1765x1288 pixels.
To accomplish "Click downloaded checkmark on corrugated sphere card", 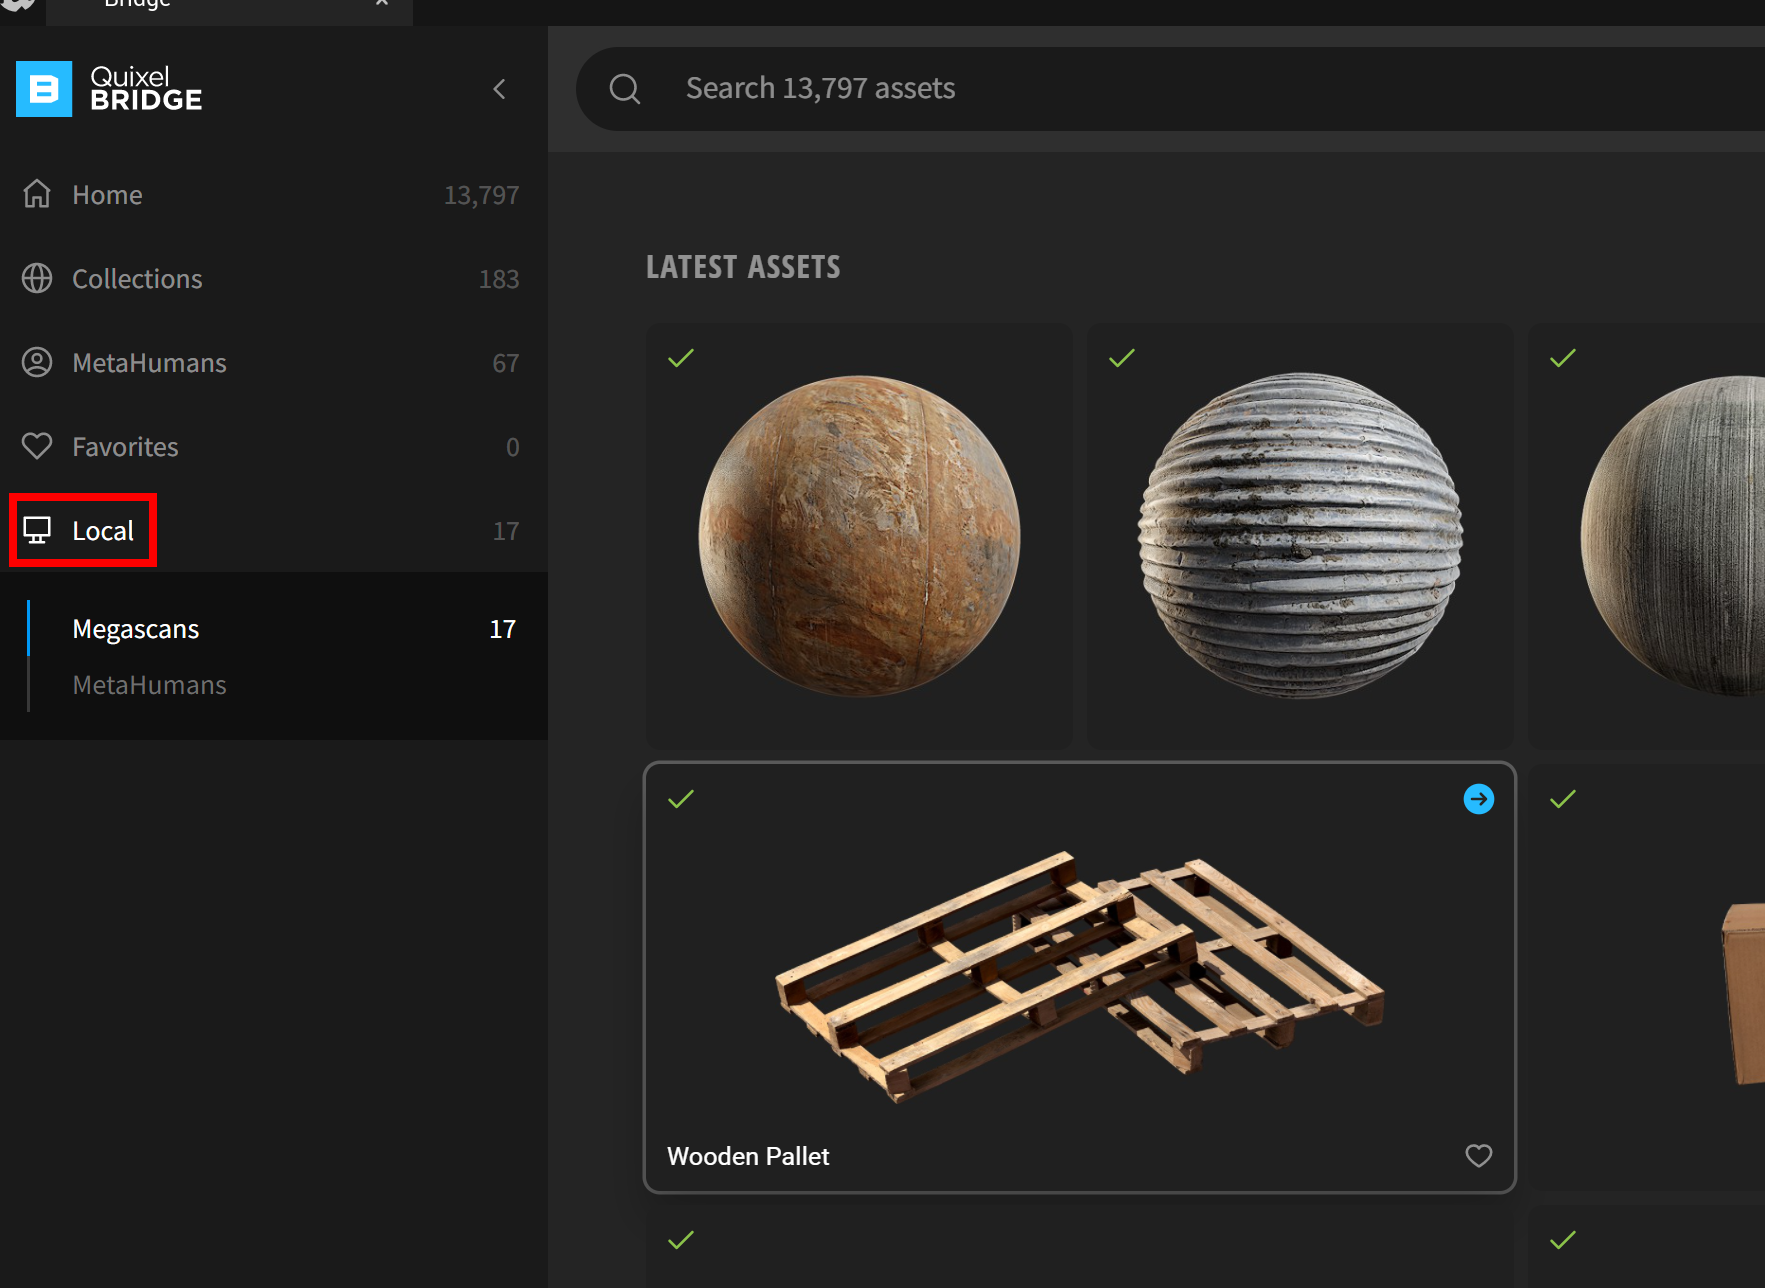I will (1122, 358).
